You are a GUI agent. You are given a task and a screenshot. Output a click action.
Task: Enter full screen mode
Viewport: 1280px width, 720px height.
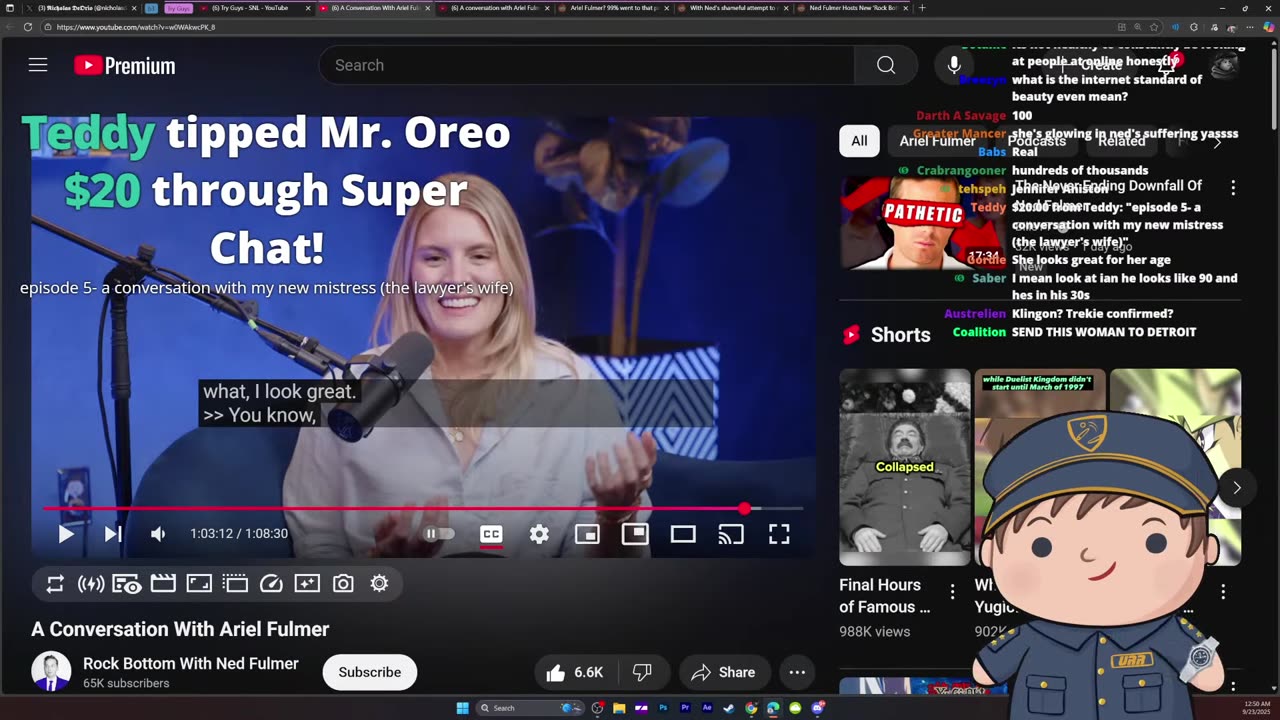coord(779,534)
